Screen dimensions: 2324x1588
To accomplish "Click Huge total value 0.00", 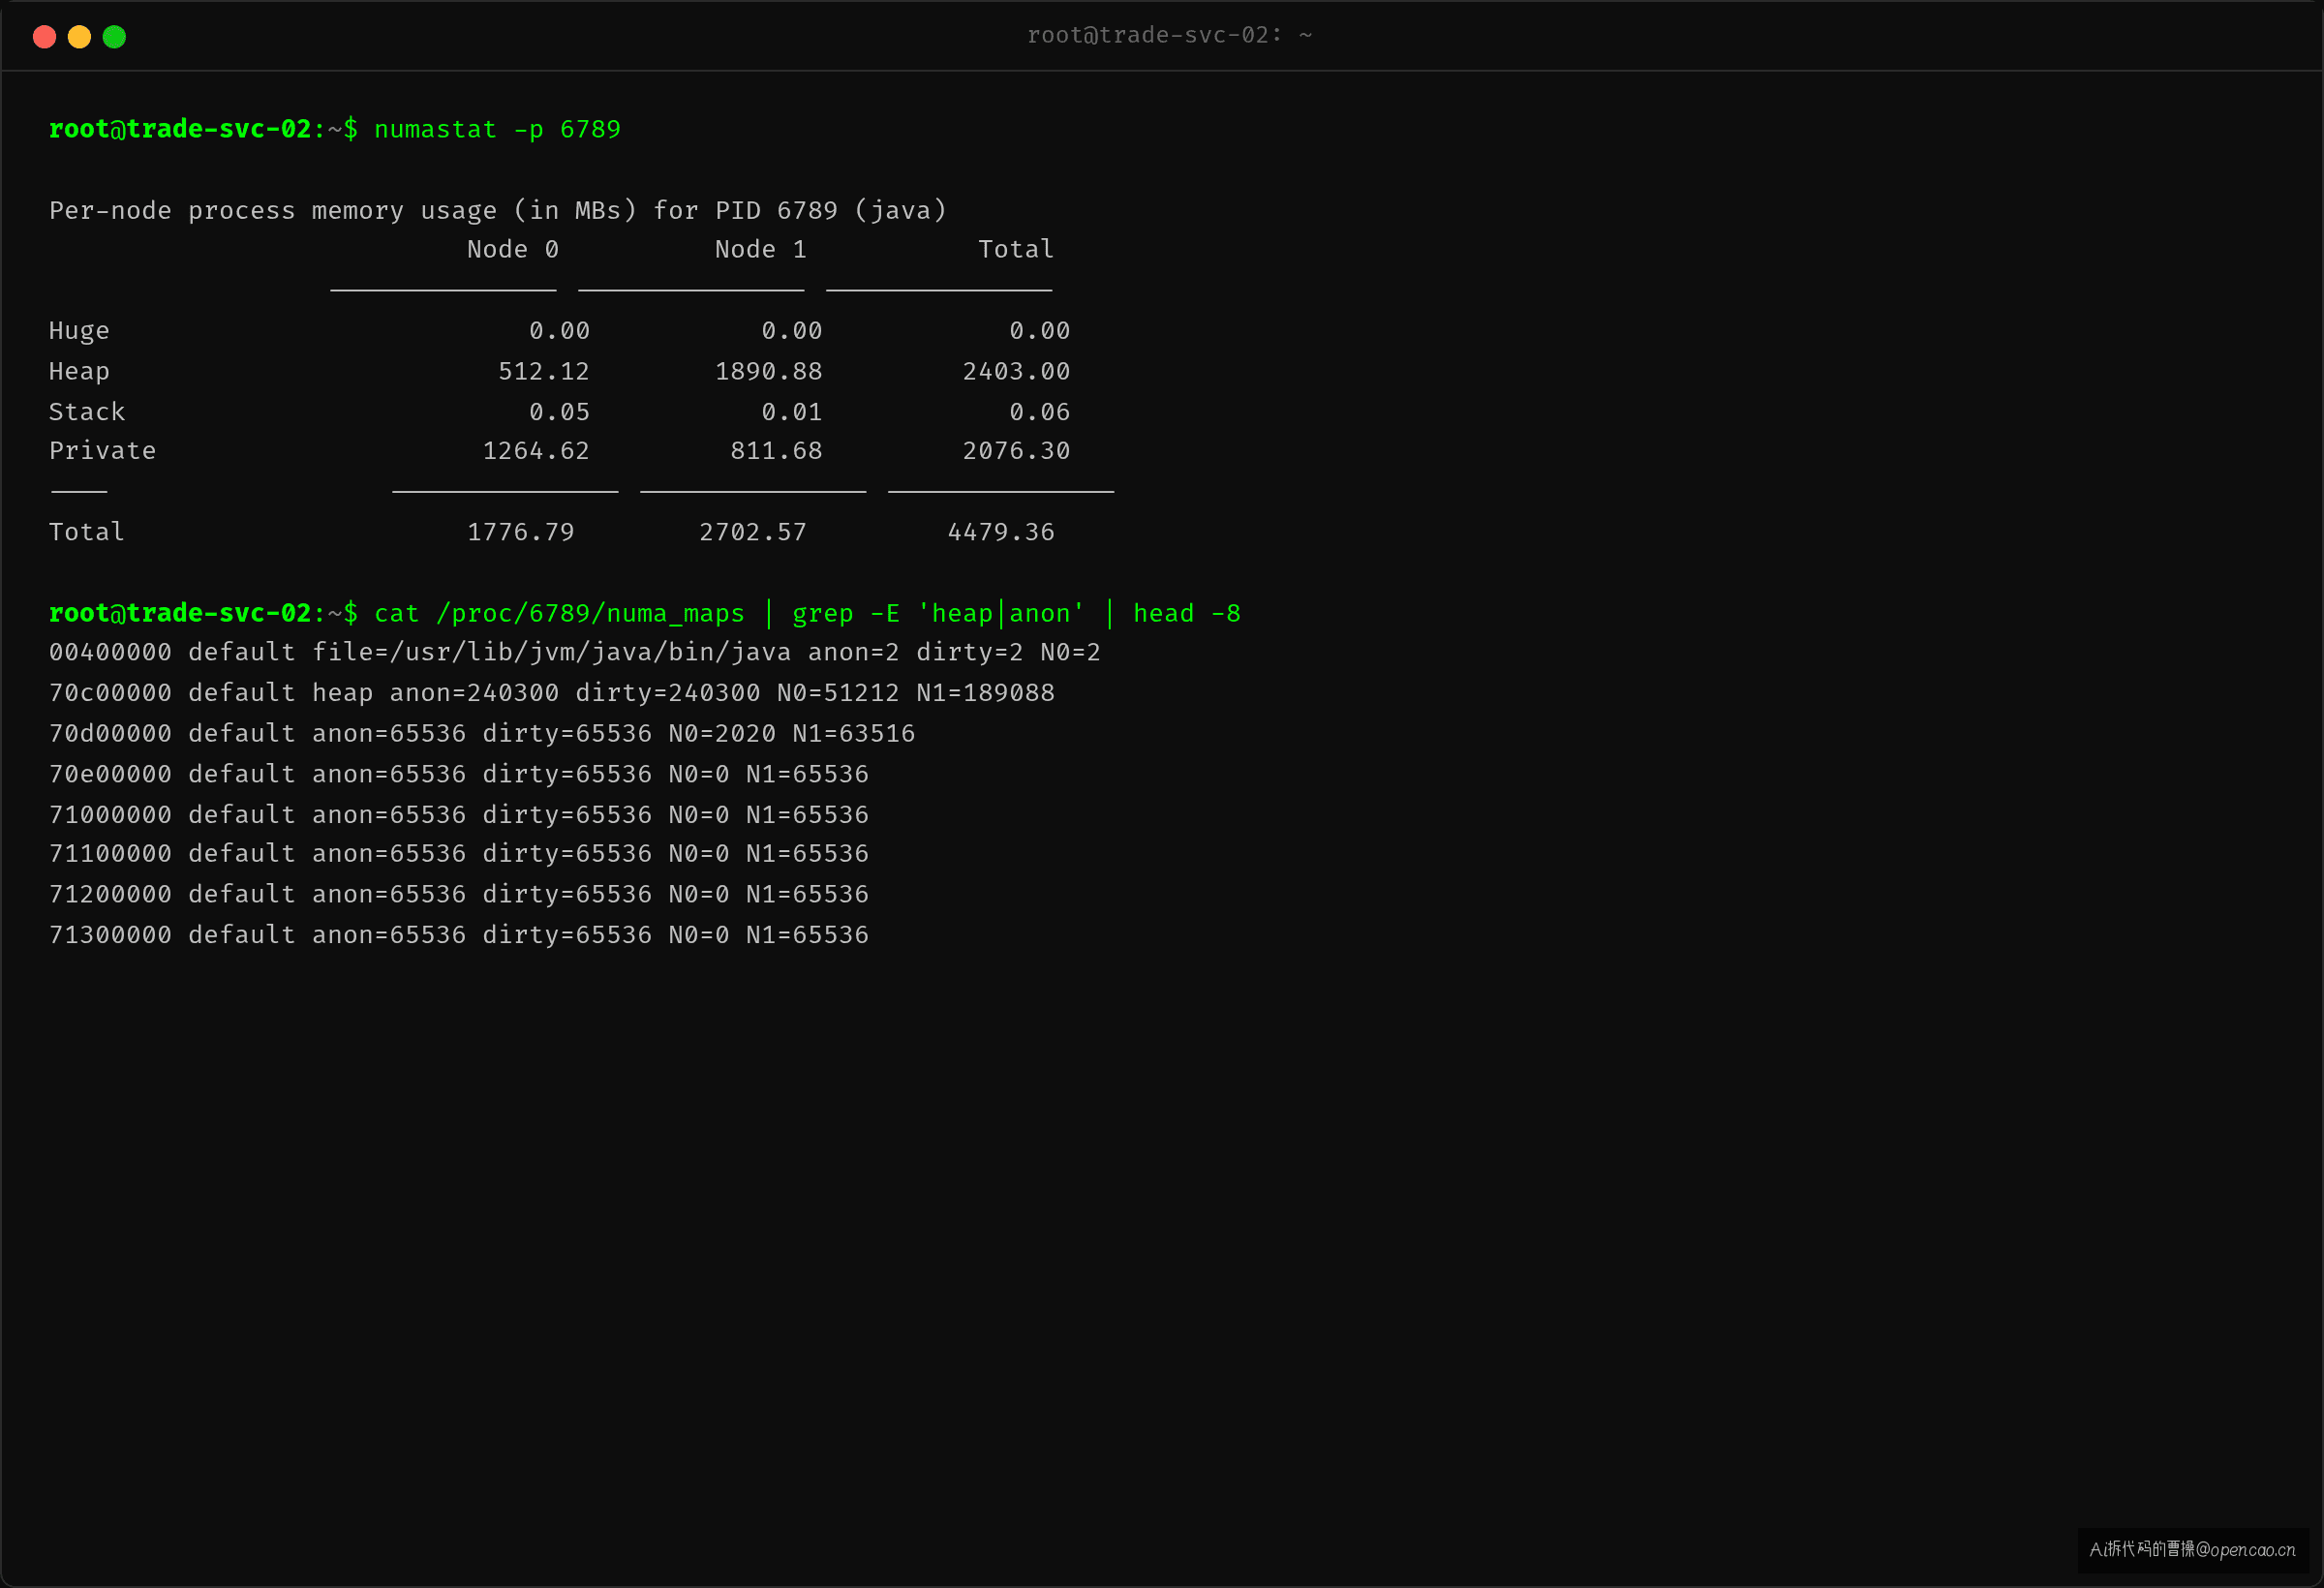I will coord(1039,331).
